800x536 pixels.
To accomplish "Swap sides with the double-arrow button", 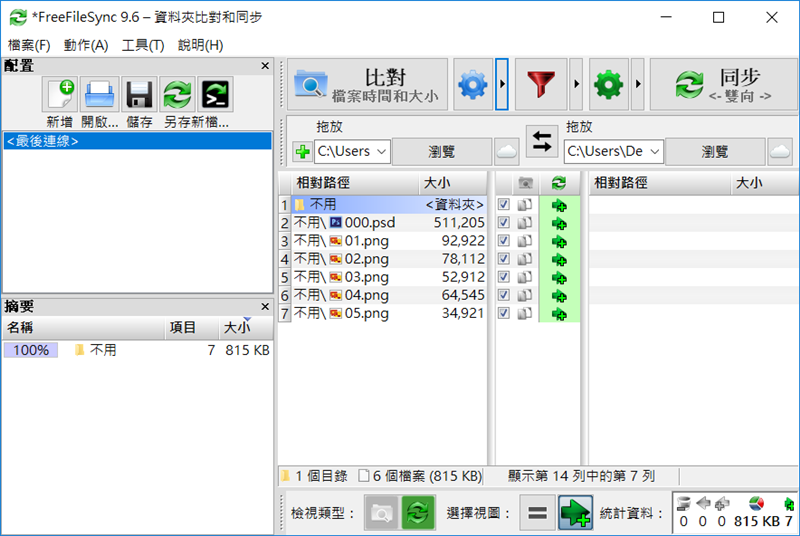I will [x=541, y=141].
